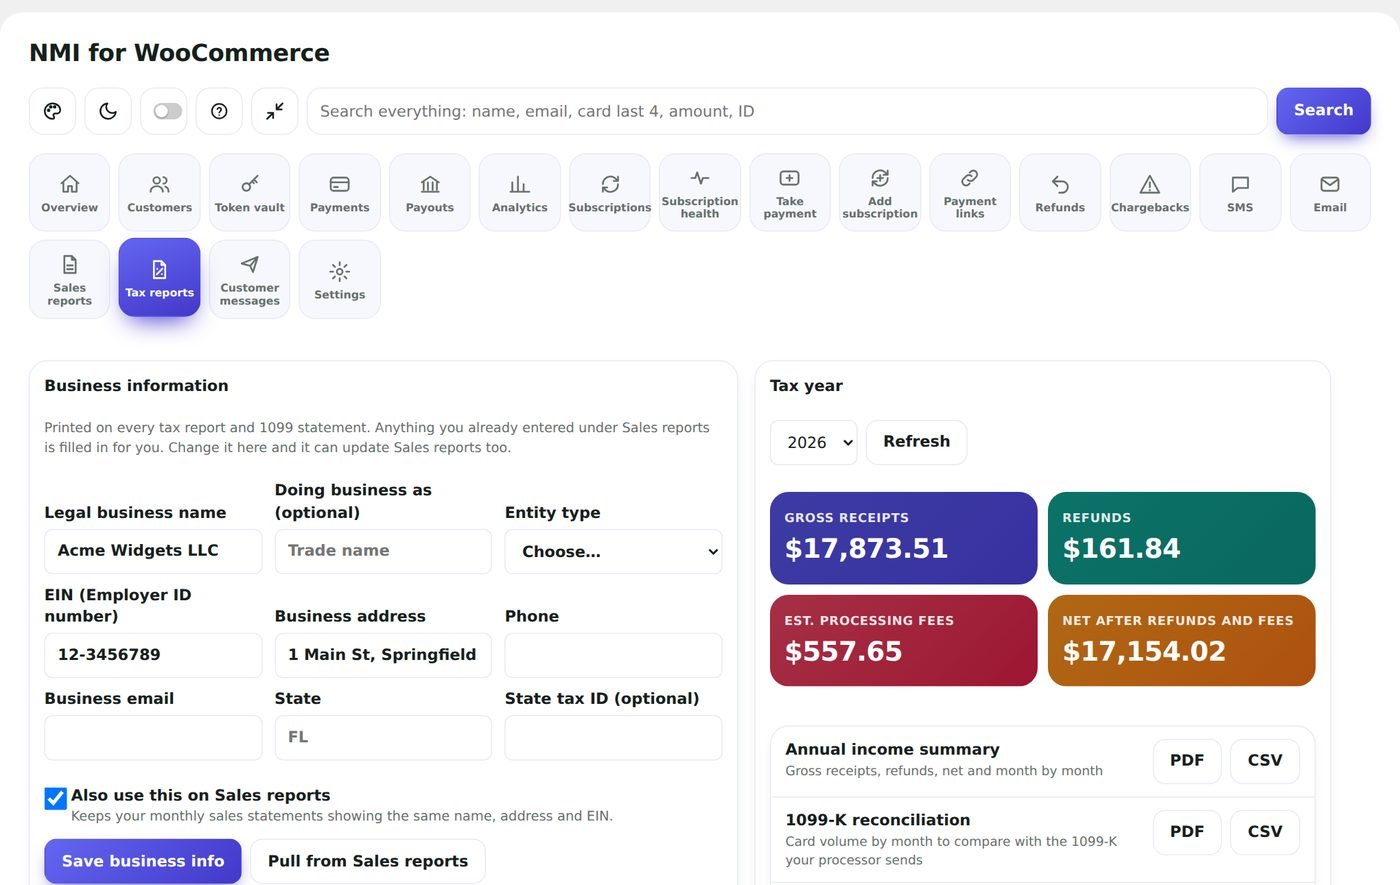
Task: Open the Payments card icon
Action: [x=340, y=193]
